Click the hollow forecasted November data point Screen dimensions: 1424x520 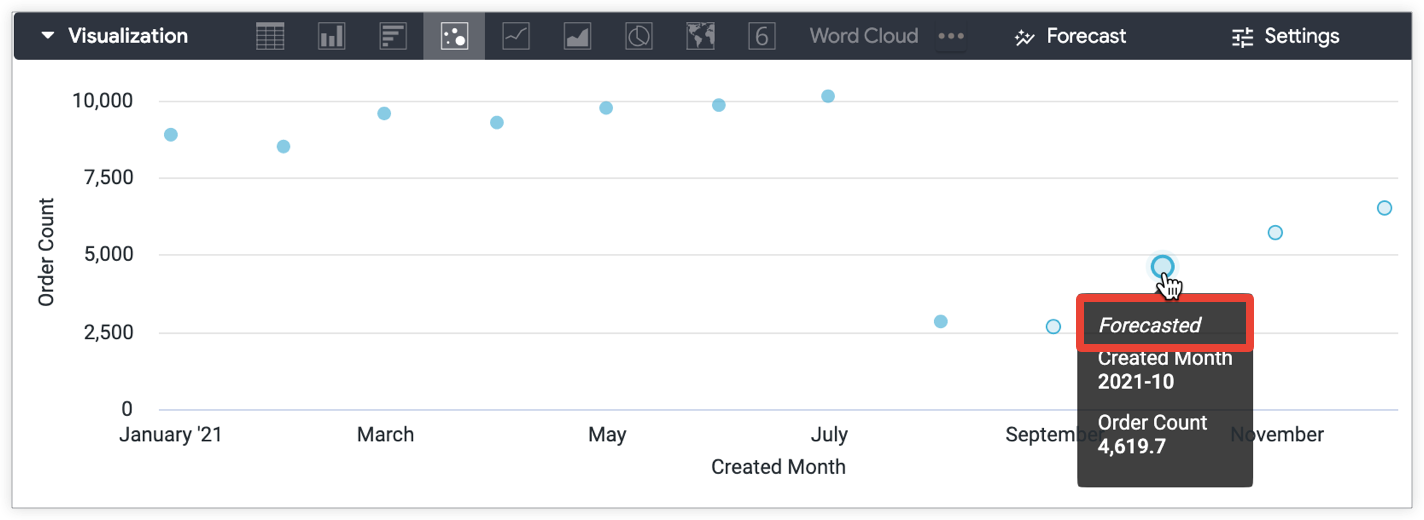pyautogui.click(x=1275, y=233)
